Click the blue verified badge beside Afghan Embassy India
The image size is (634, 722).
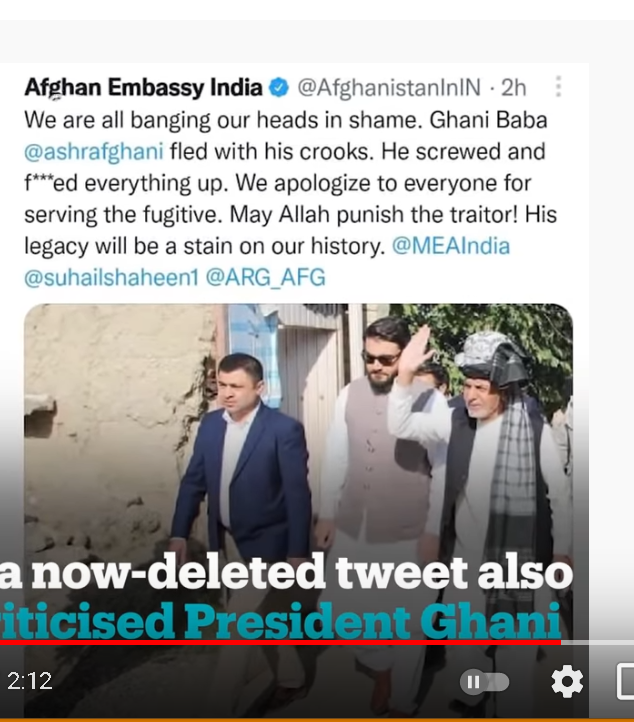[279, 87]
